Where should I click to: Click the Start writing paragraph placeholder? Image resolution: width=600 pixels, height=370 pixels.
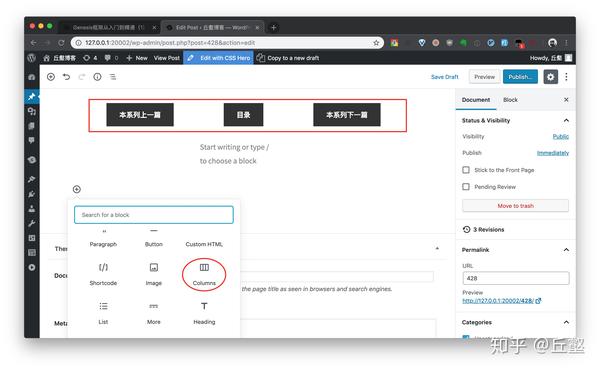pyautogui.click(x=234, y=154)
